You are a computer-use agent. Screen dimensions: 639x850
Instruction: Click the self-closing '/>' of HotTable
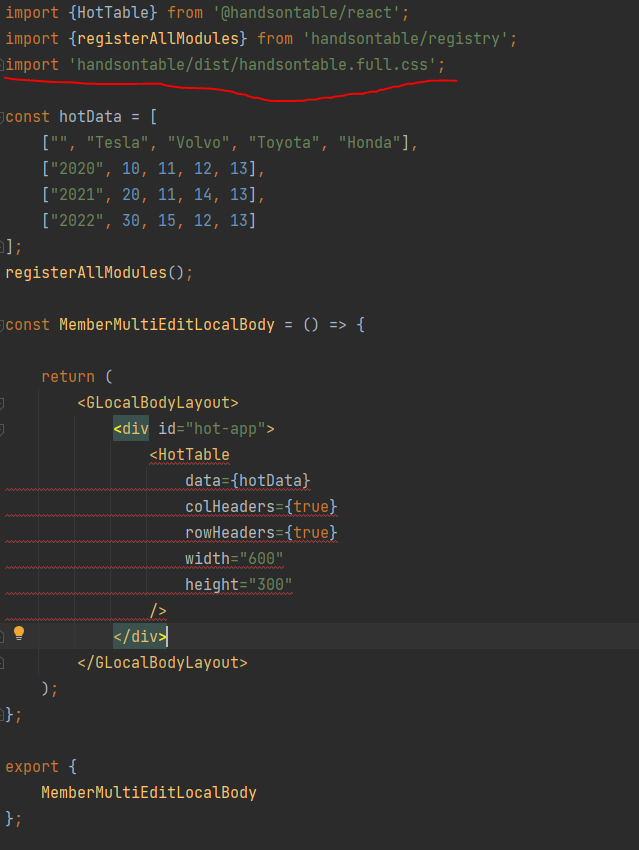(158, 611)
